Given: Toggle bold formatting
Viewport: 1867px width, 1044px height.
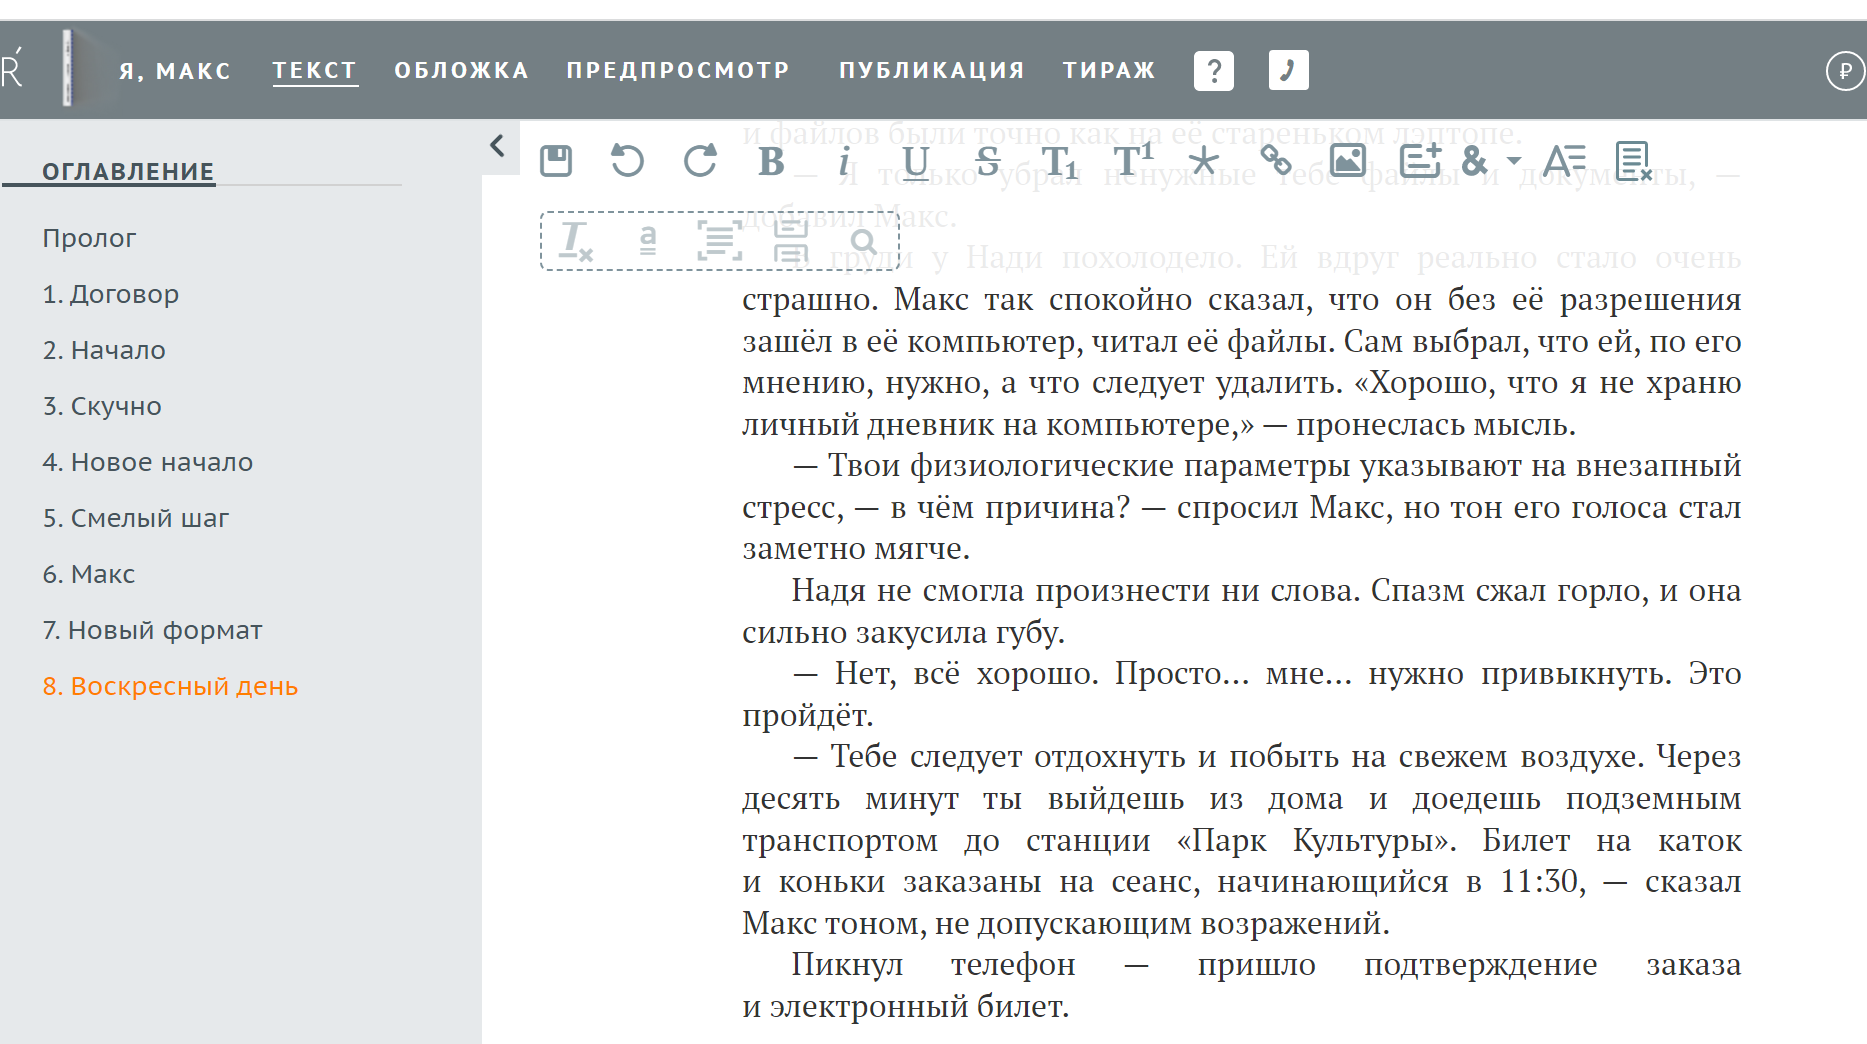Looking at the screenshot, I should 771,160.
